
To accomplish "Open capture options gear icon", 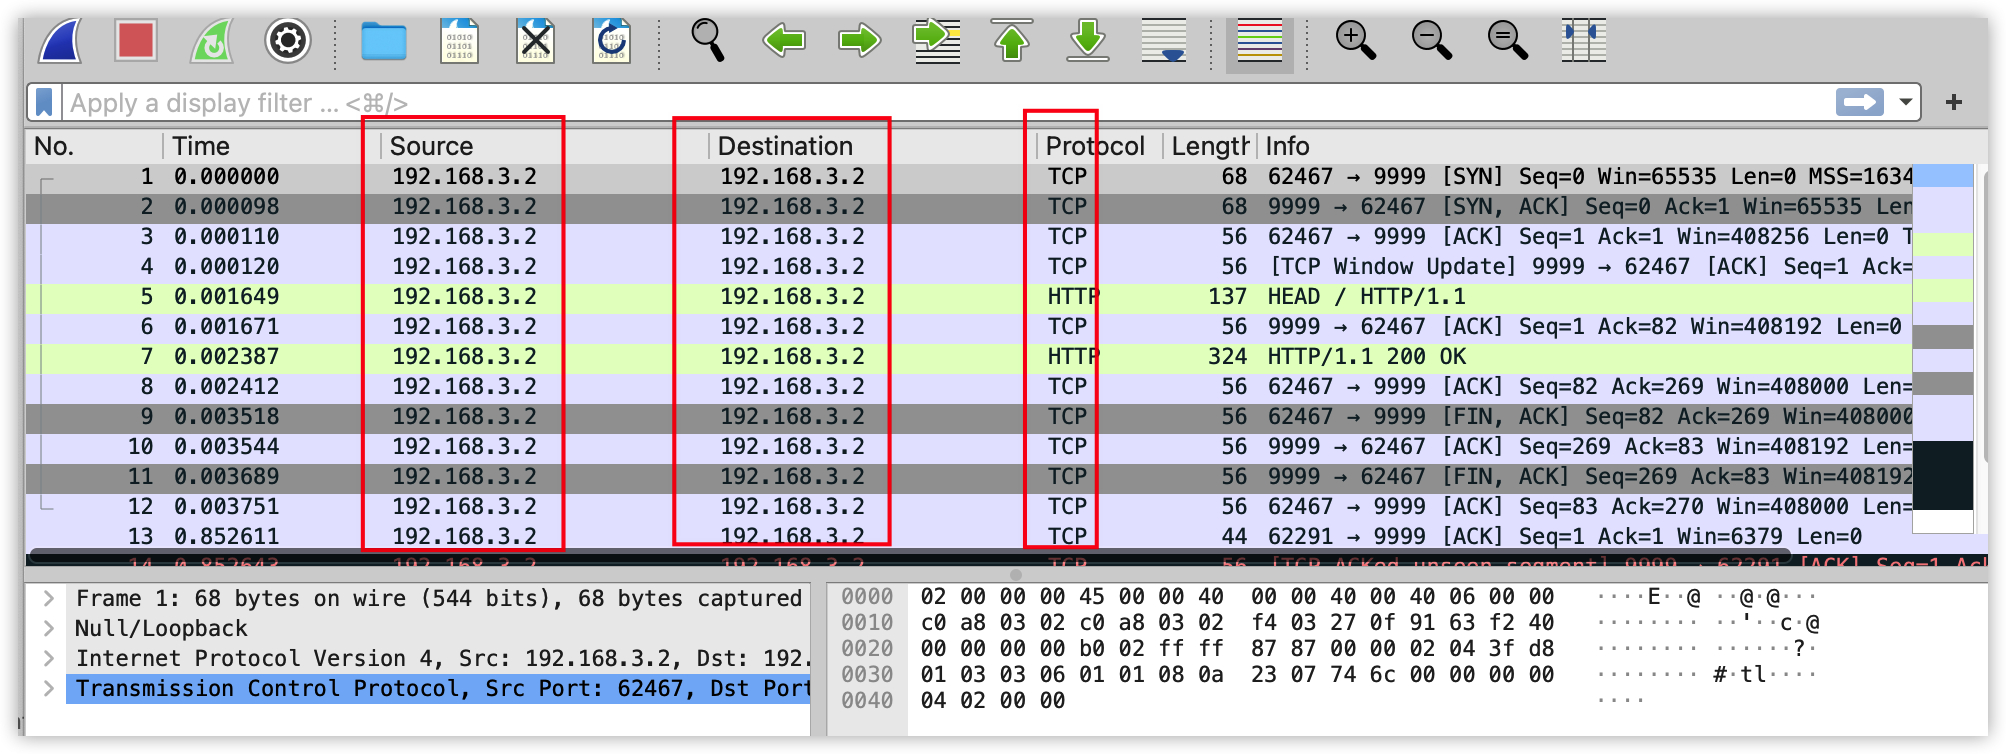I will coord(288,41).
